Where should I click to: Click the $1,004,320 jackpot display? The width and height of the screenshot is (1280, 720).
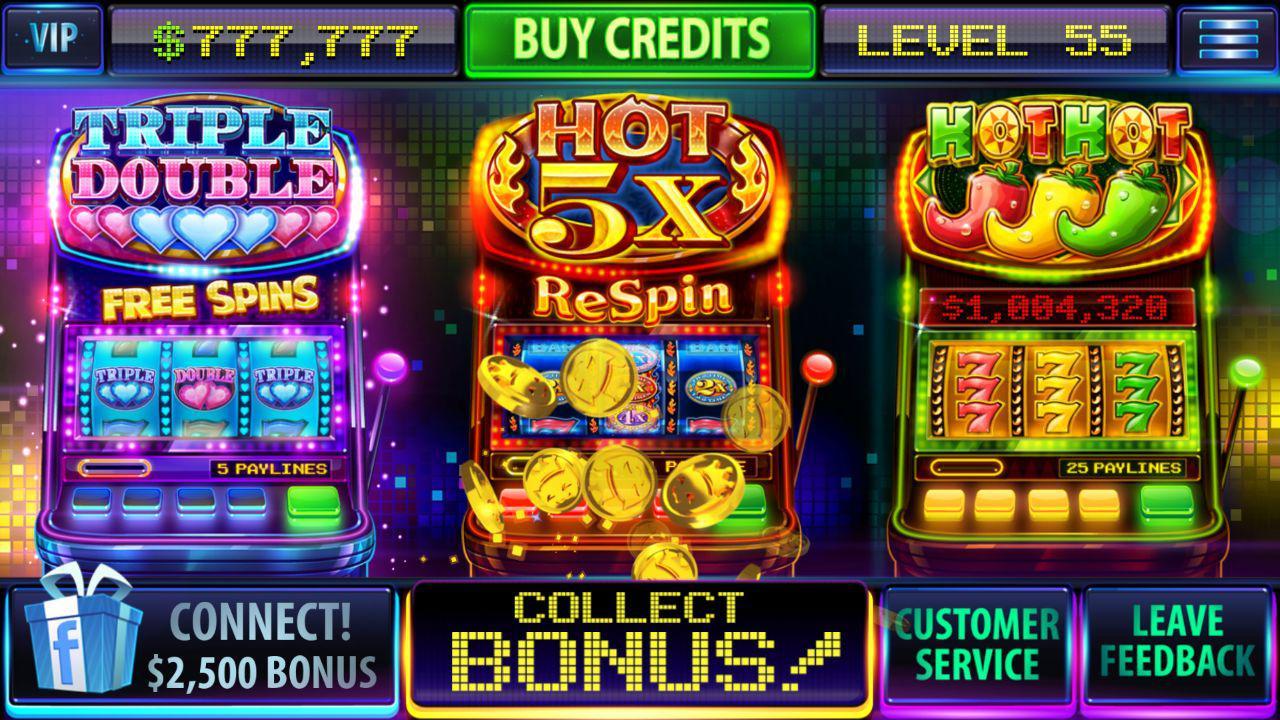(x=1057, y=306)
